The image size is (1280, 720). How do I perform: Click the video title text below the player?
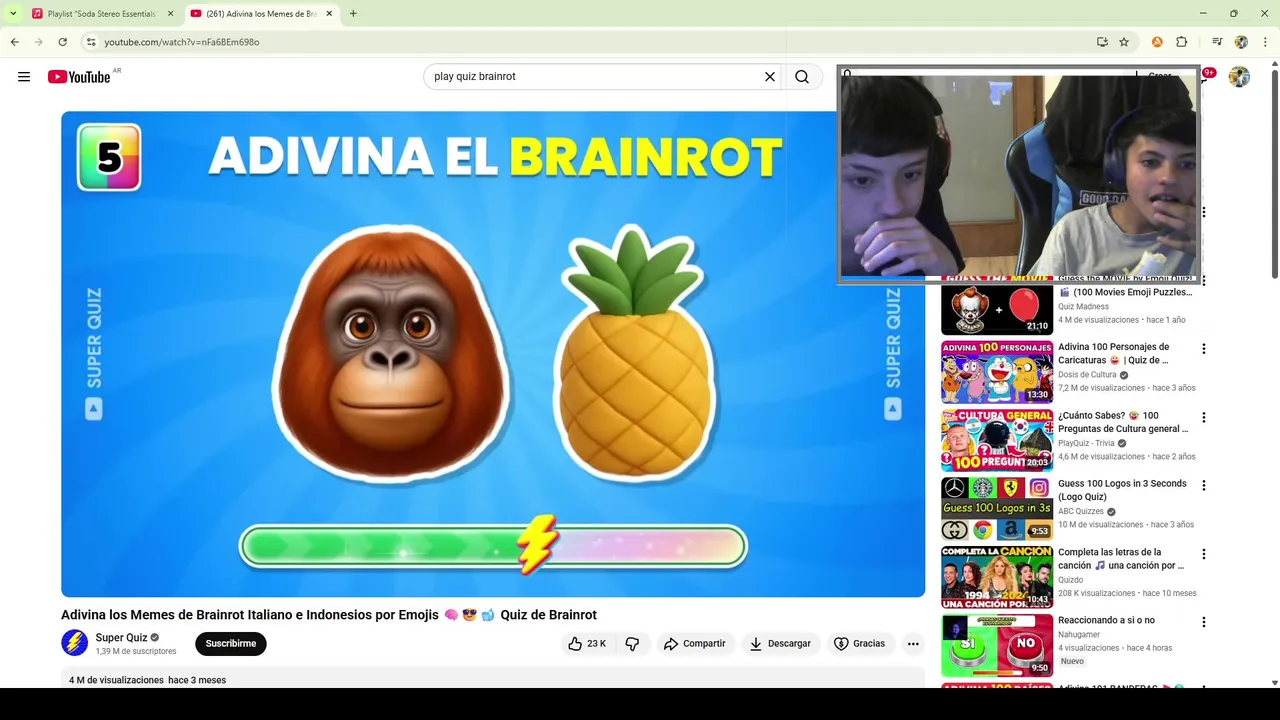point(329,615)
